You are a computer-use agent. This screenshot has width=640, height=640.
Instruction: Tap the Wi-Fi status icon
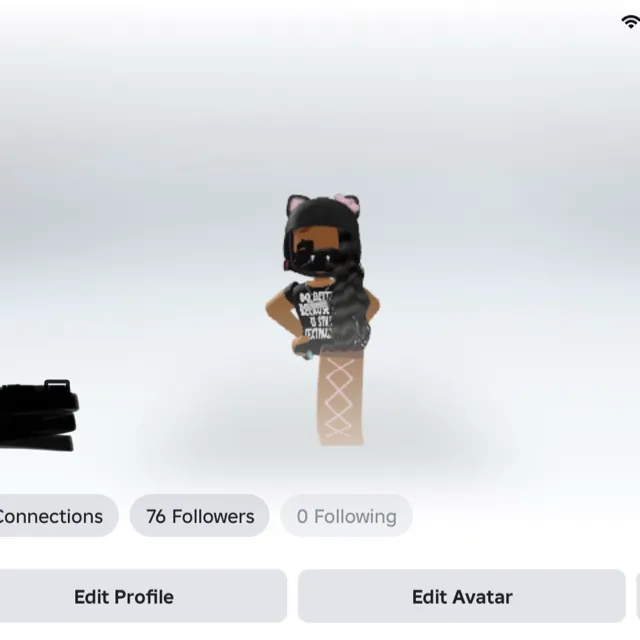631,21
